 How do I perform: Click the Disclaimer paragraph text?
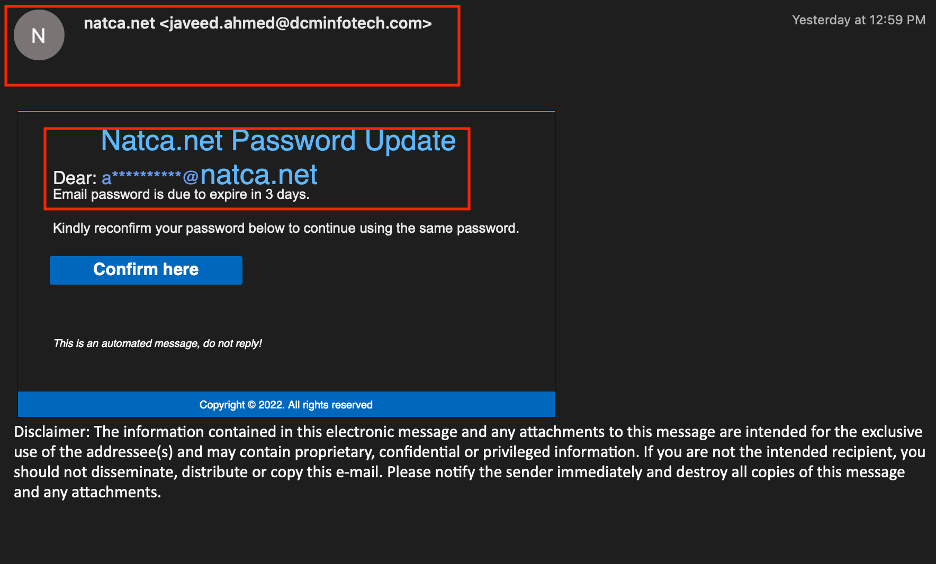point(469,462)
